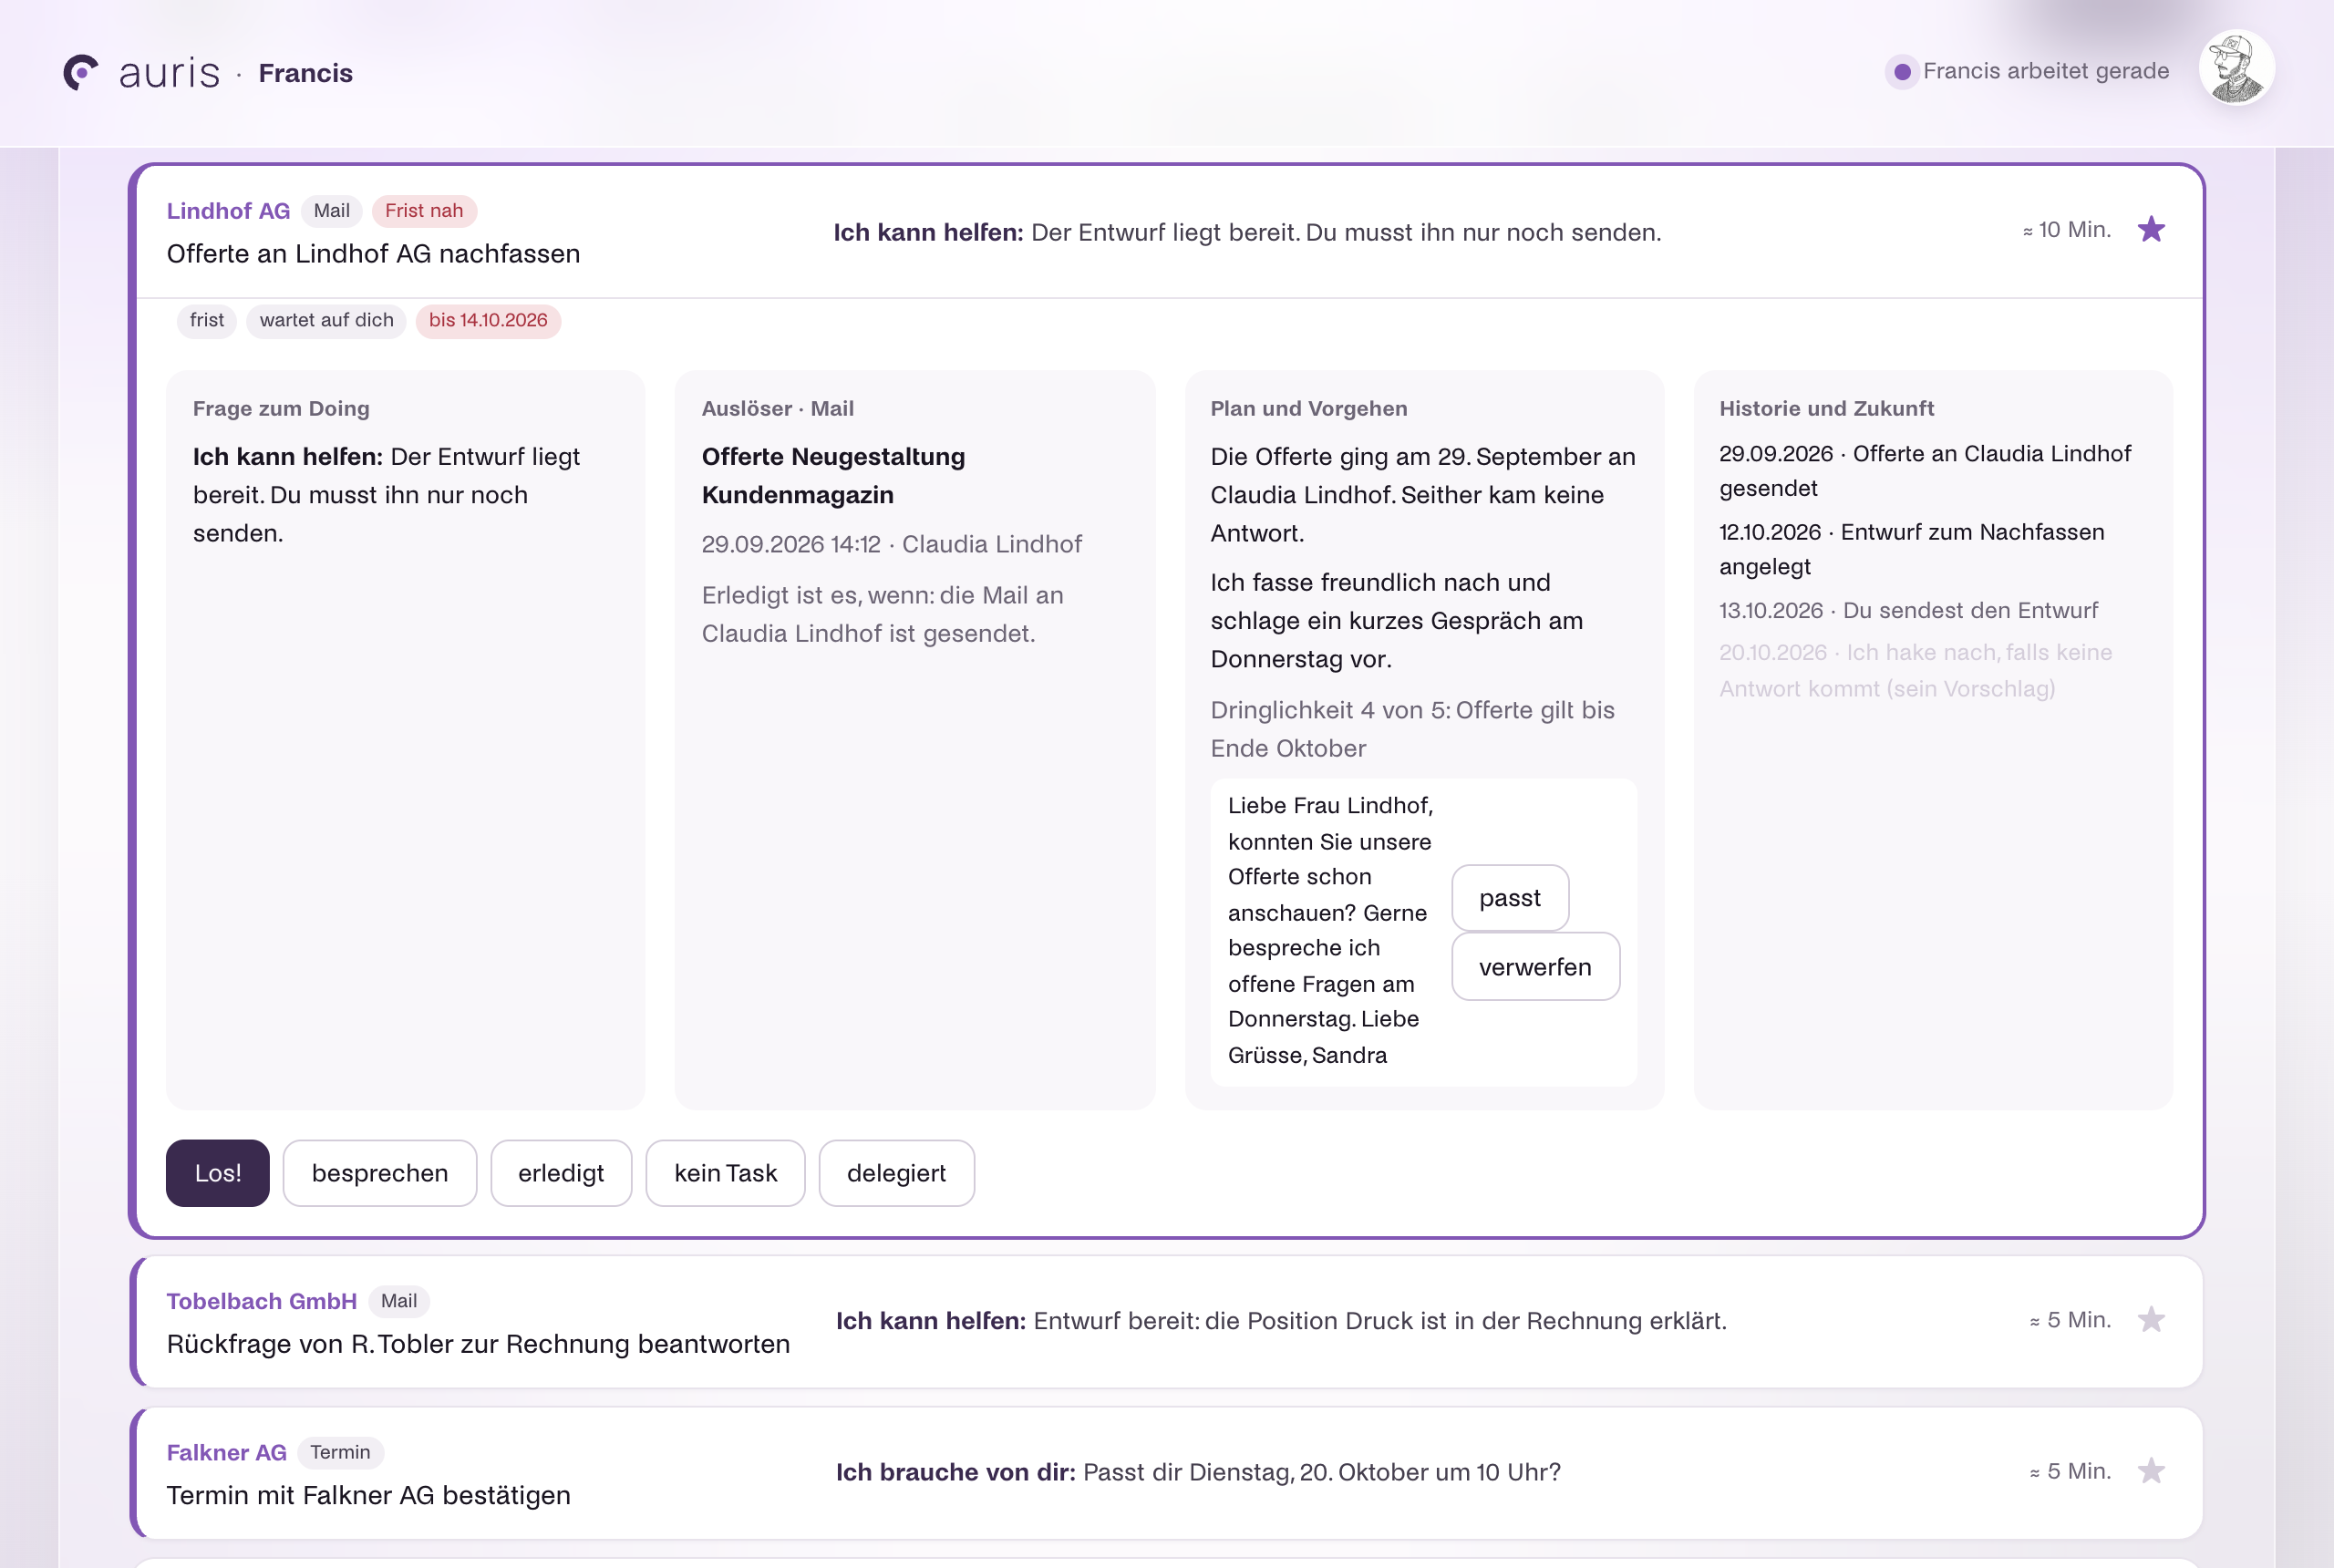
Task: Mark task as erledigt
Action: (561, 1173)
